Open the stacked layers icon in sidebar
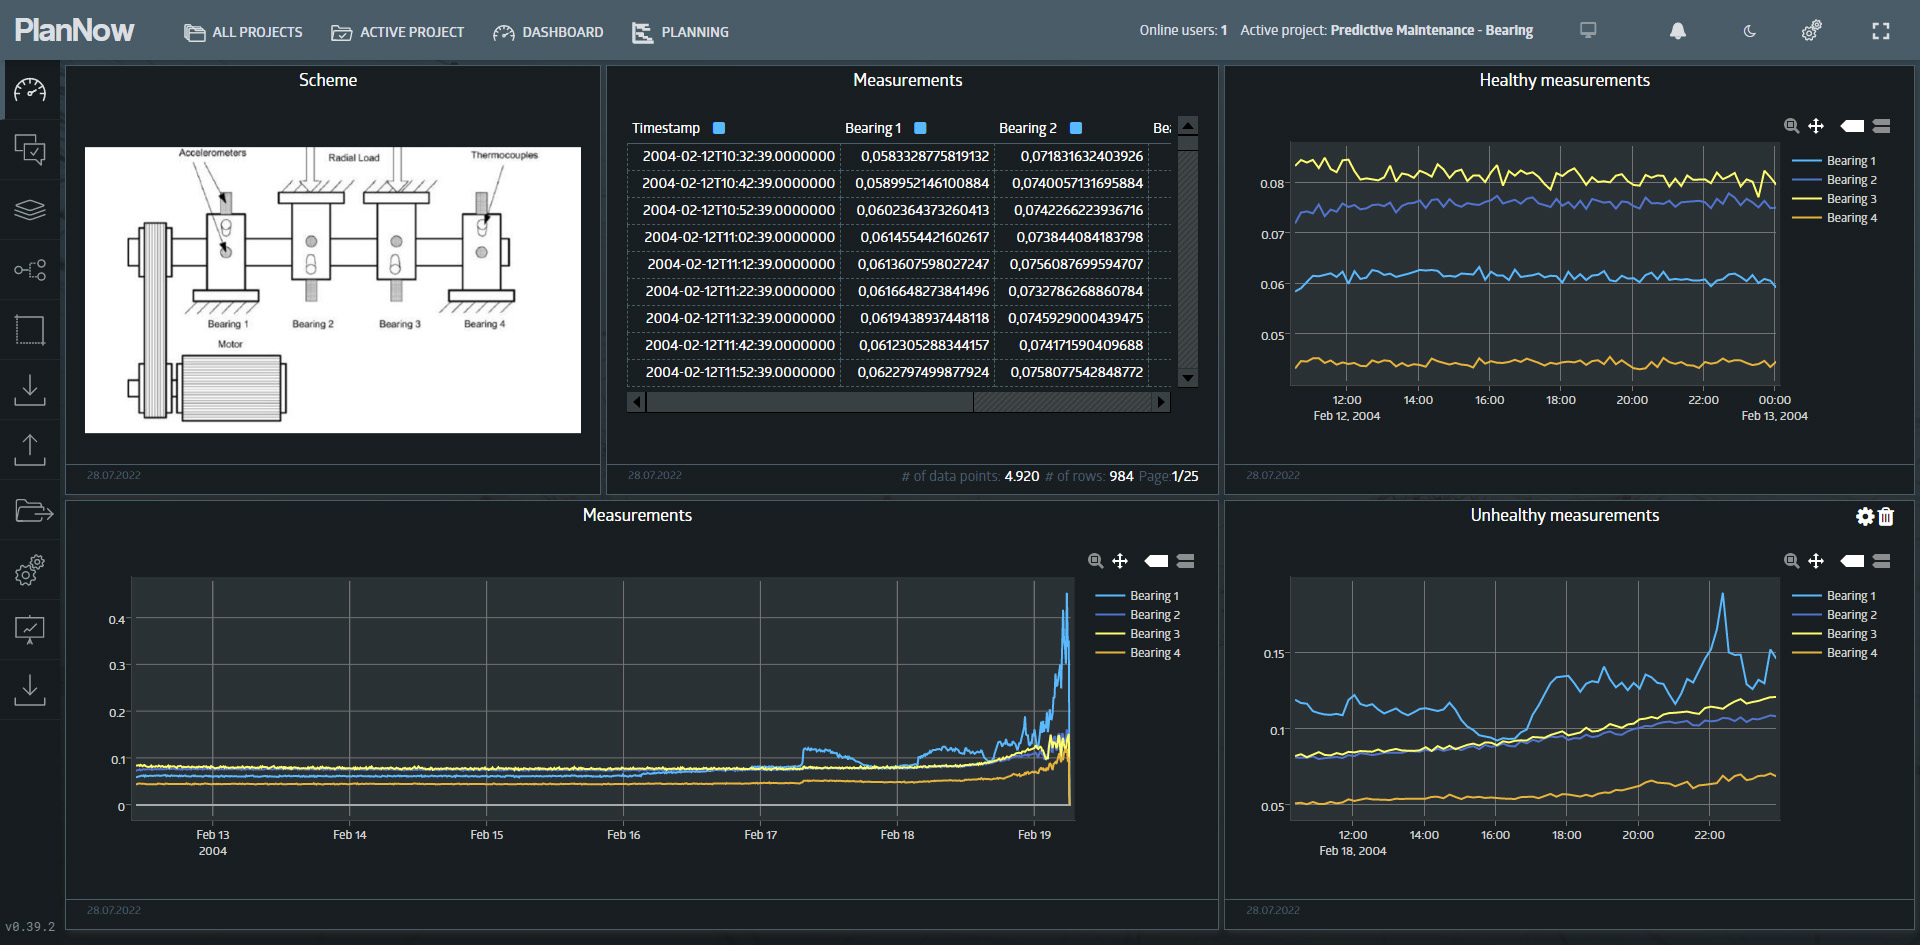The image size is (1920, 945). 30,210
